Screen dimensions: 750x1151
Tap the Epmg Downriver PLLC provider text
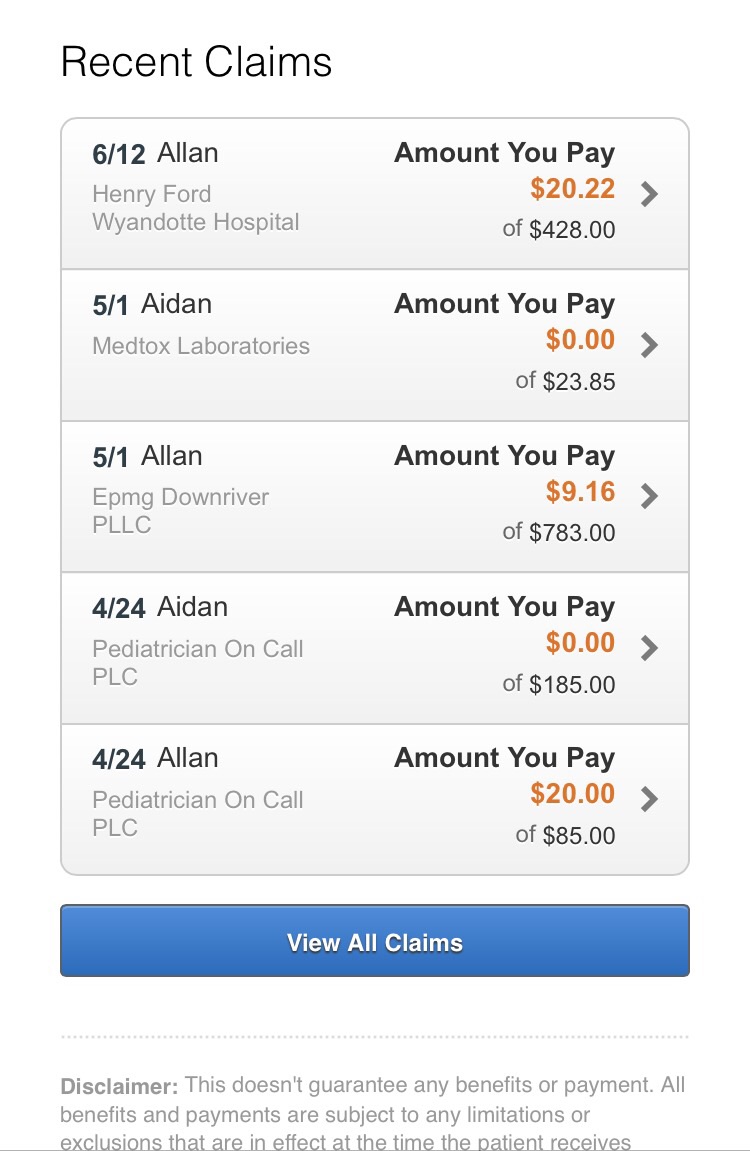pyautogui.click(x=180, y=510)
